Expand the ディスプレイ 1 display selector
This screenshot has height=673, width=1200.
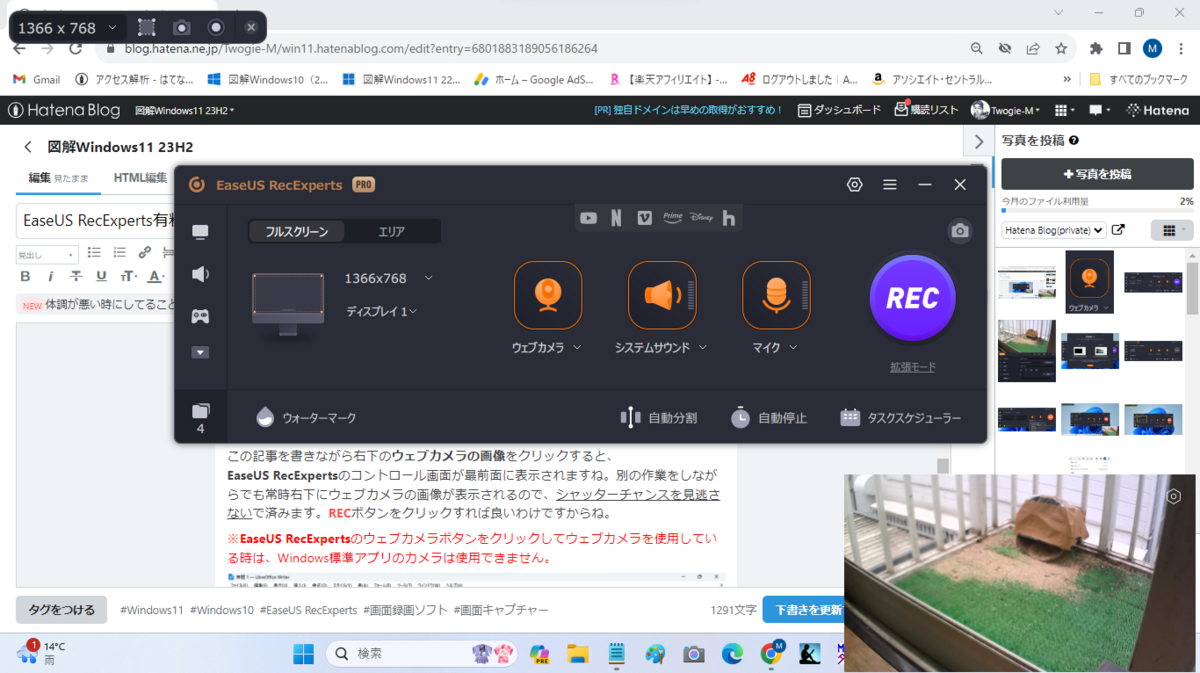pos(412,311)
